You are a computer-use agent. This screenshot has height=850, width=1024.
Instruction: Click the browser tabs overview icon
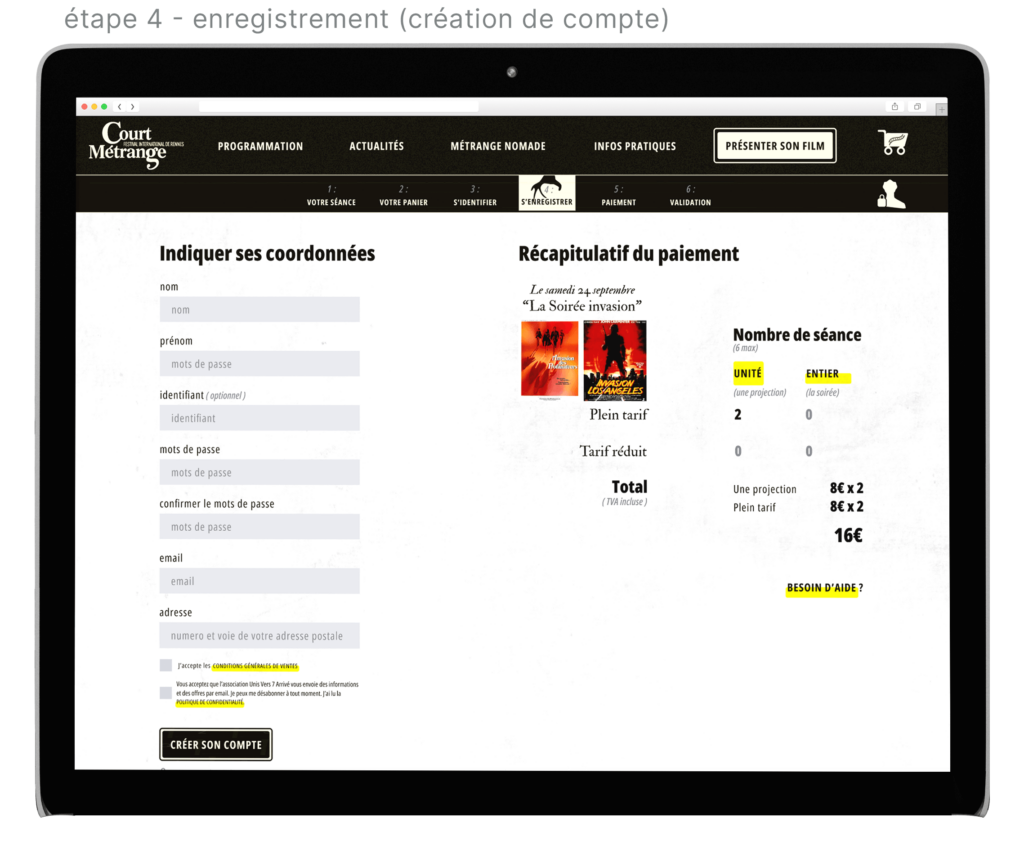click(x=917, y=107)
